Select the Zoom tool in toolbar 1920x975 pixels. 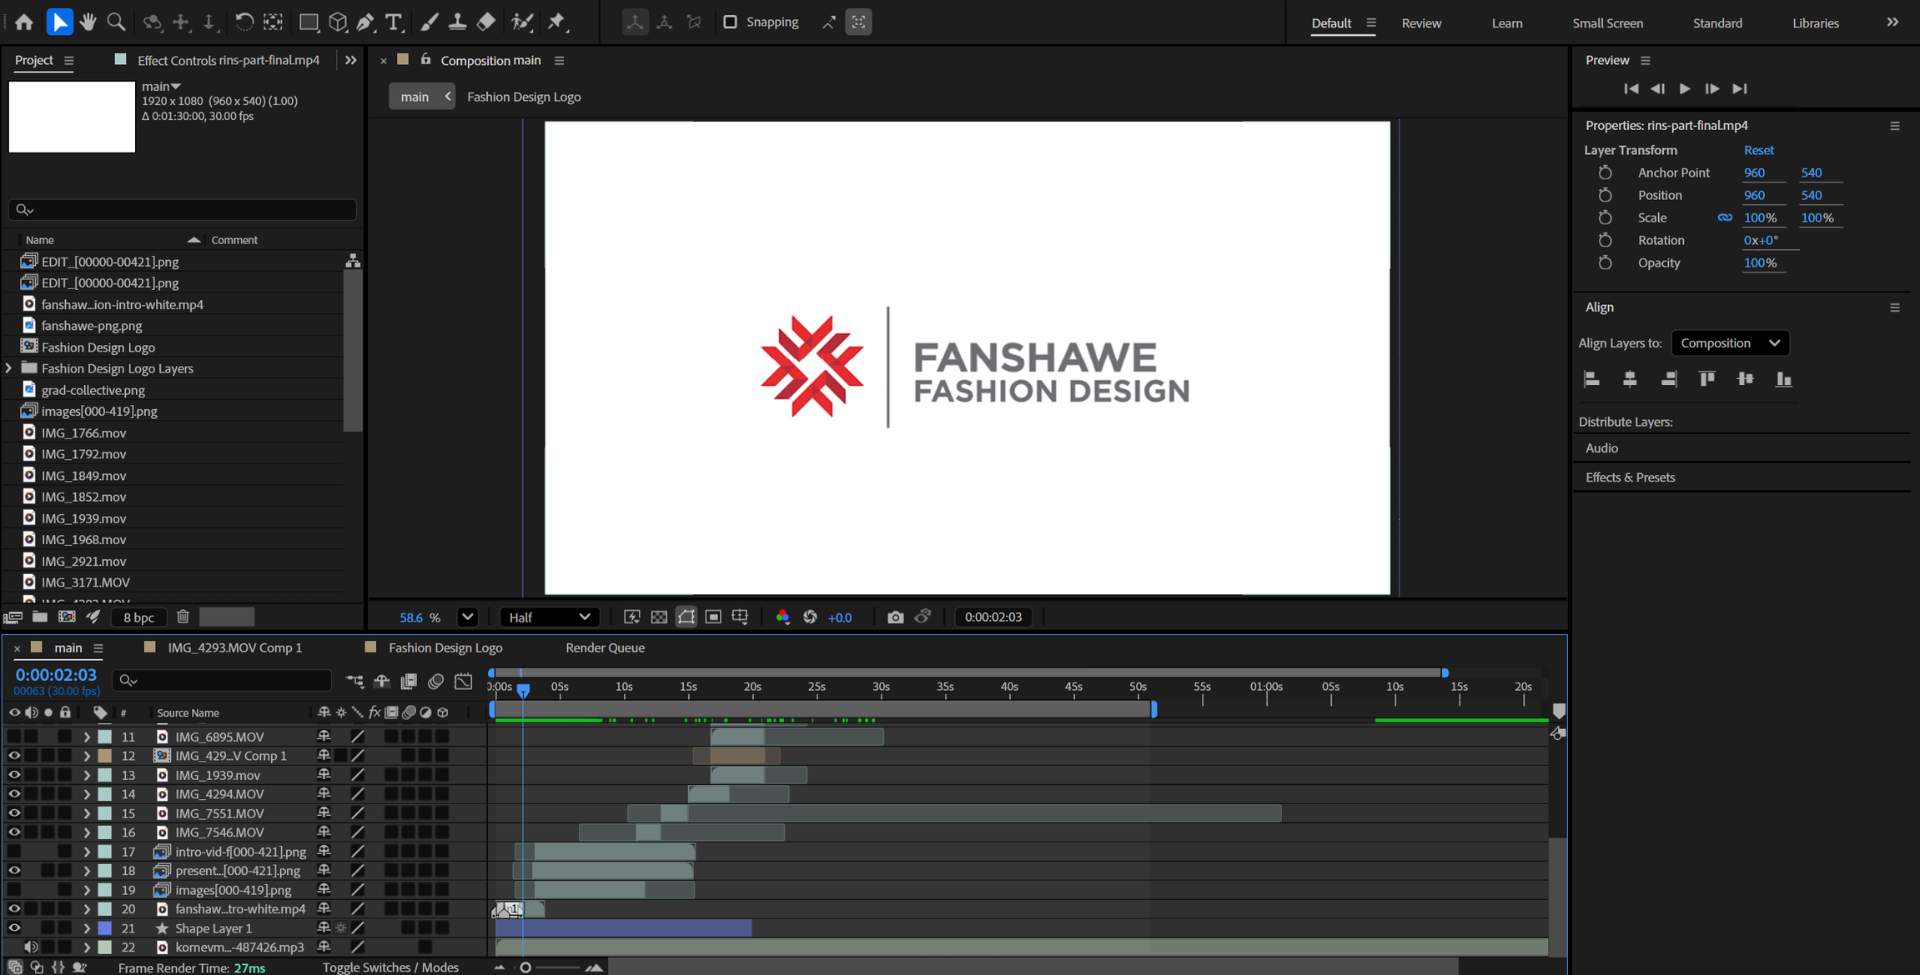[116, 22]
